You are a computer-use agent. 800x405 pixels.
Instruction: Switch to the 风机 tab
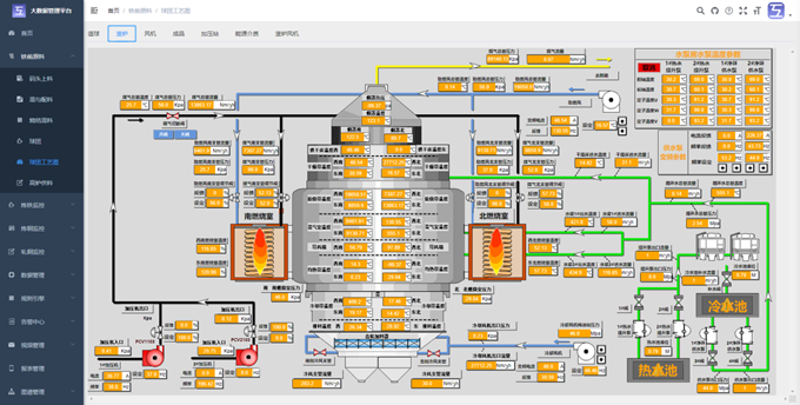pos(150,33)
